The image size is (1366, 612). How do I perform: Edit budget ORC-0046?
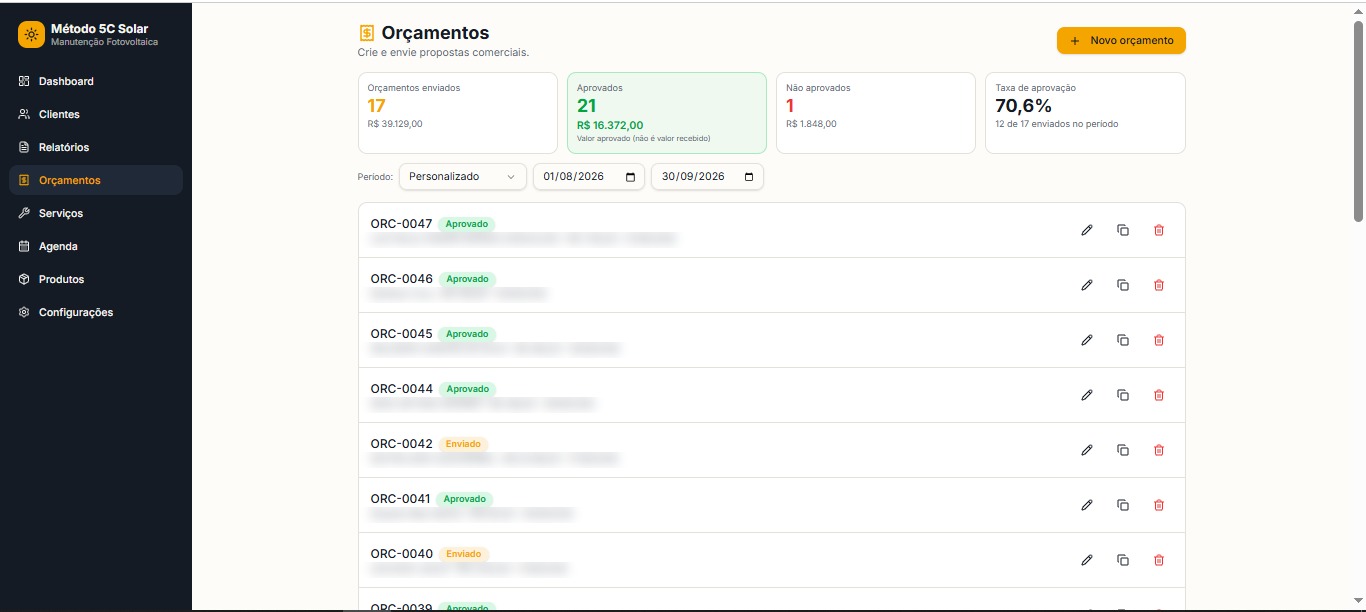click(1087, 285)
